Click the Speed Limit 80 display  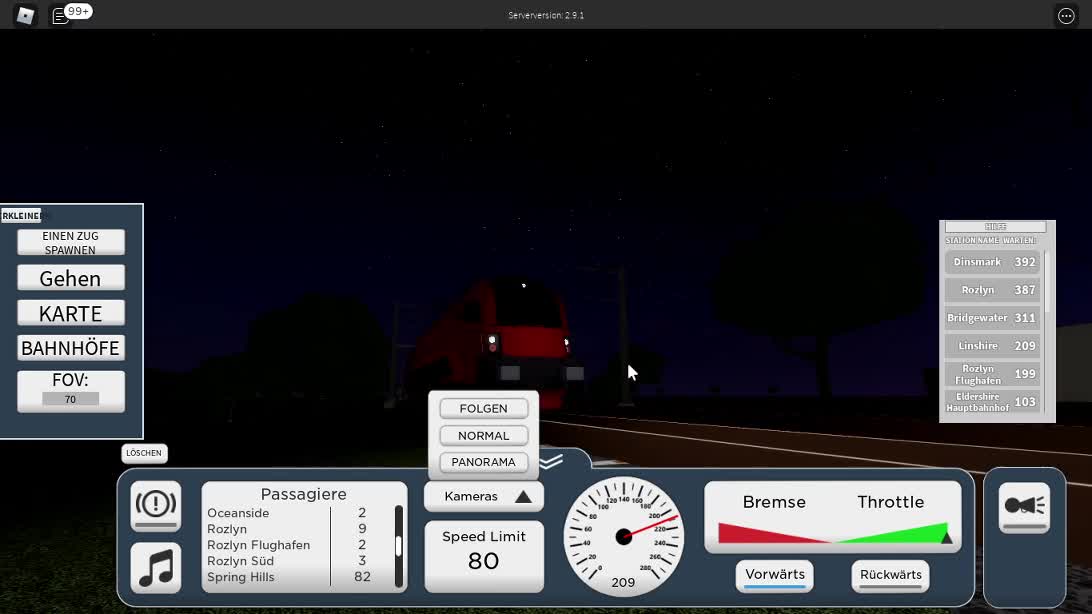point(484,556)
